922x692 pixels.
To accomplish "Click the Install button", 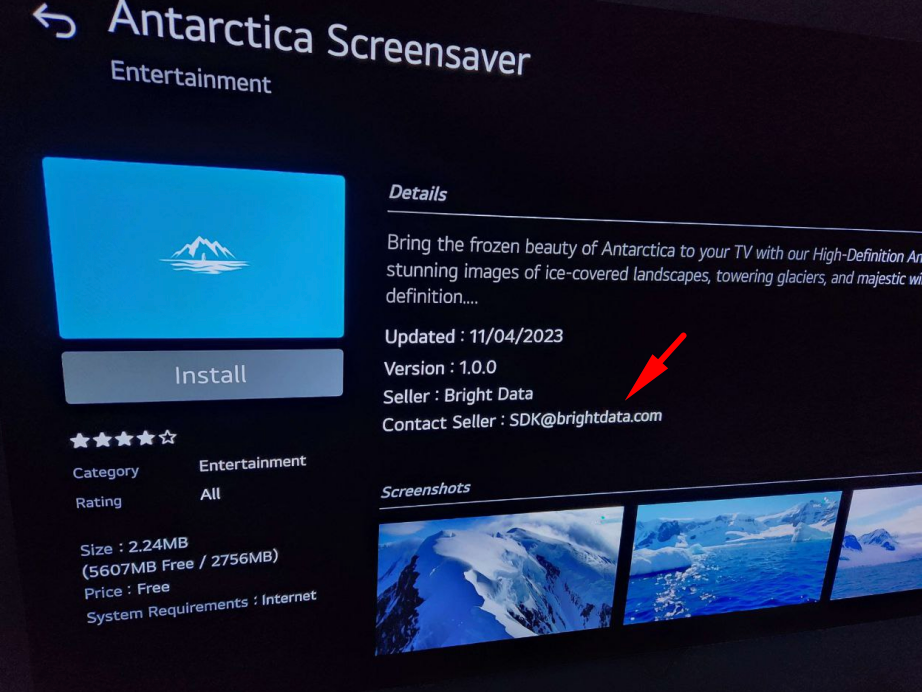I will [203, 376].
